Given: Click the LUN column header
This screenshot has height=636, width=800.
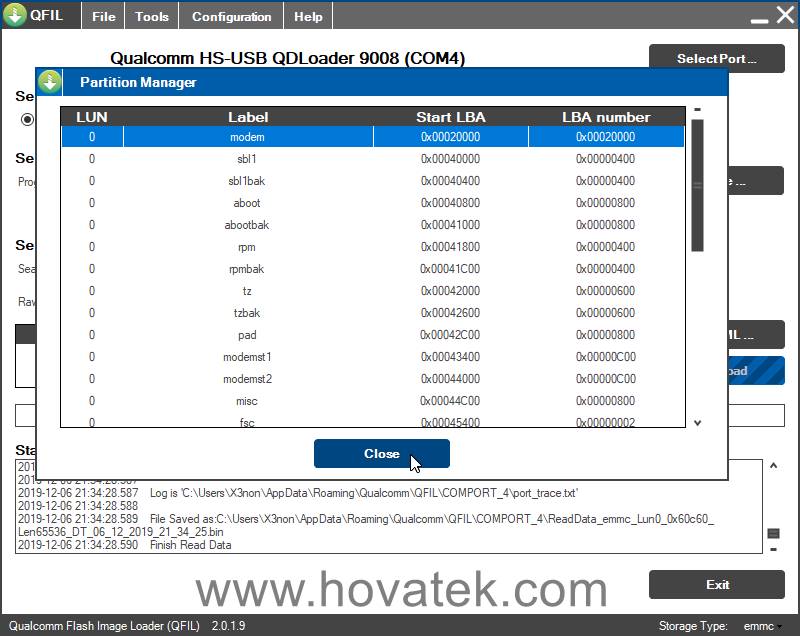Looking at the screenshot, I should click(92, 117).
